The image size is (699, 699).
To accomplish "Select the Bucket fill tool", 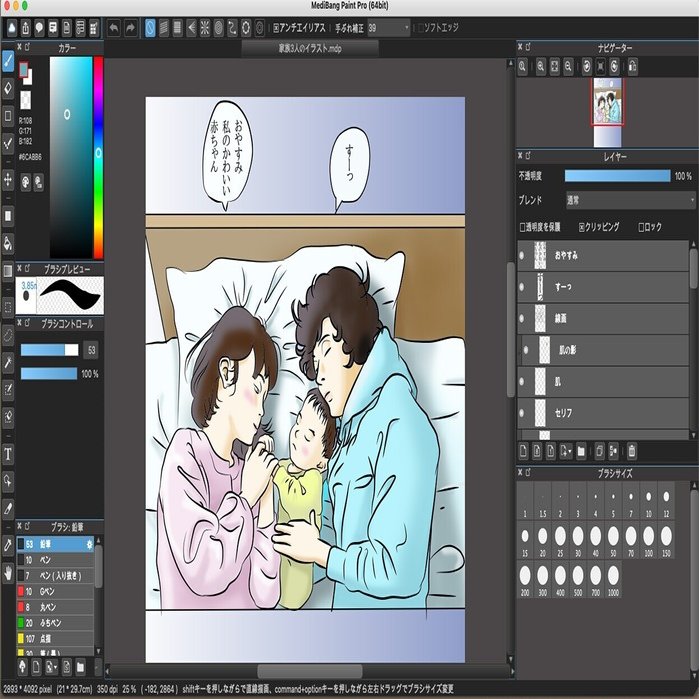I will [x=8, y=243].
